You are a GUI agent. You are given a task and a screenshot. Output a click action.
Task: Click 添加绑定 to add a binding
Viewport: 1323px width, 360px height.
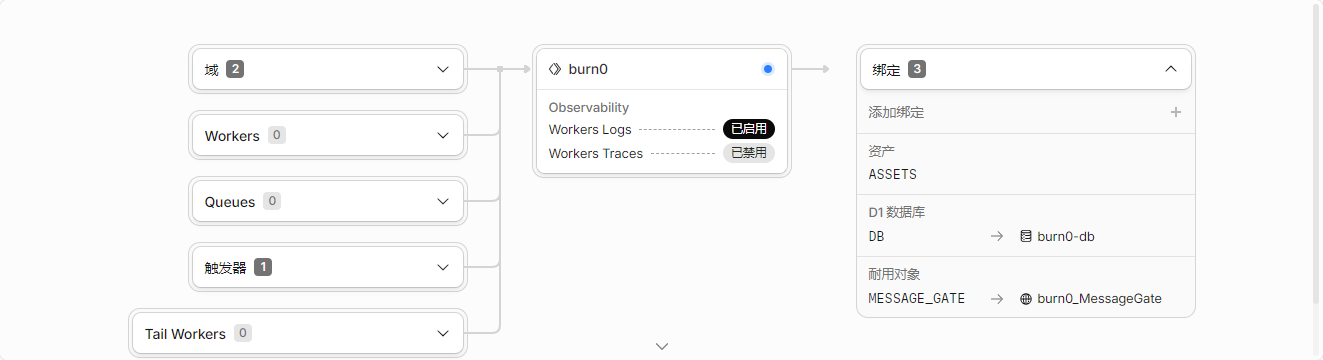[896, 112]
